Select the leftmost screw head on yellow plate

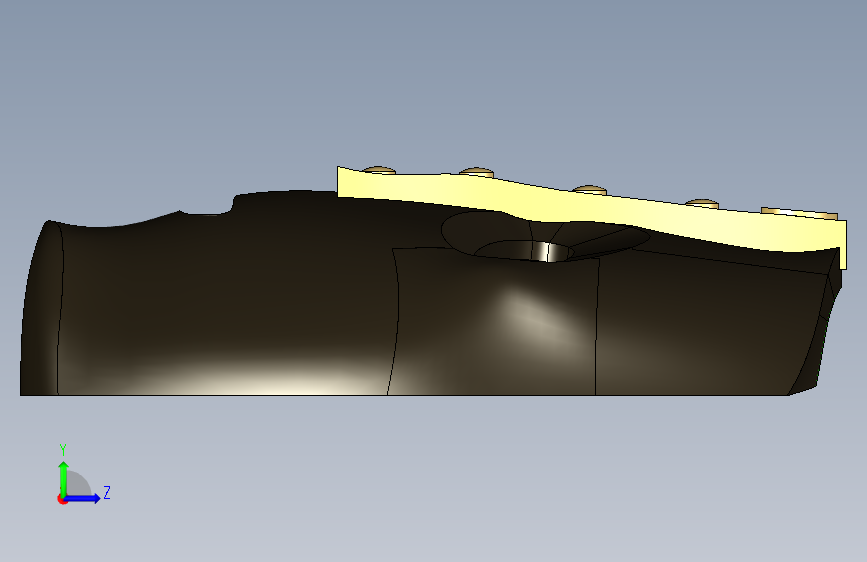coord(378,170)
